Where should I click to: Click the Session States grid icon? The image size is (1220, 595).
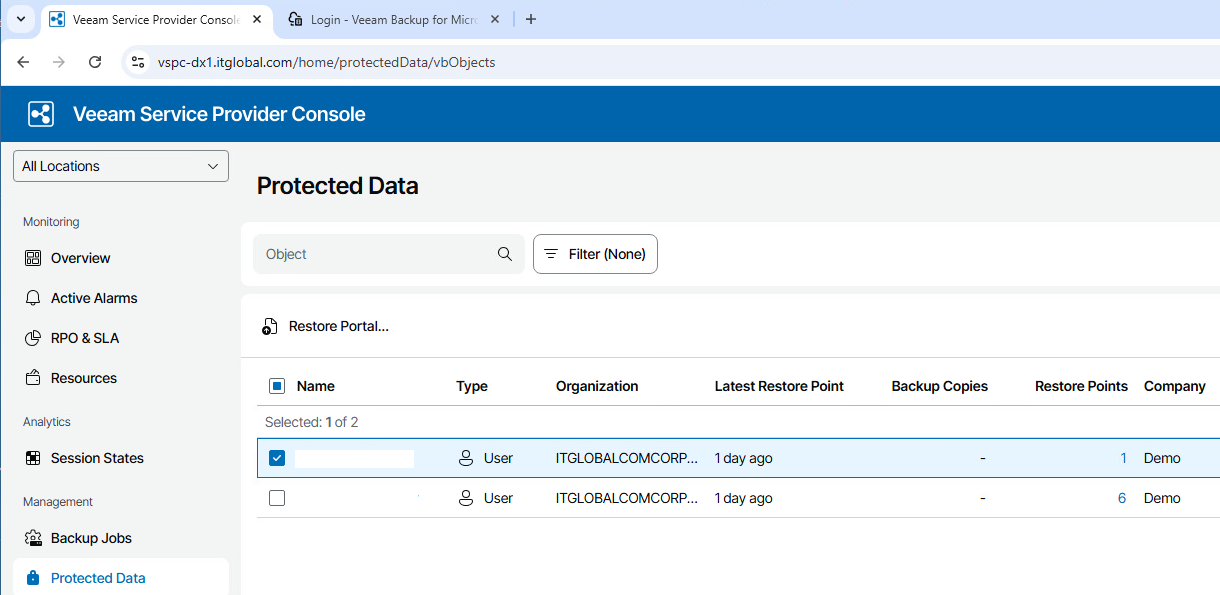(33, 458)
